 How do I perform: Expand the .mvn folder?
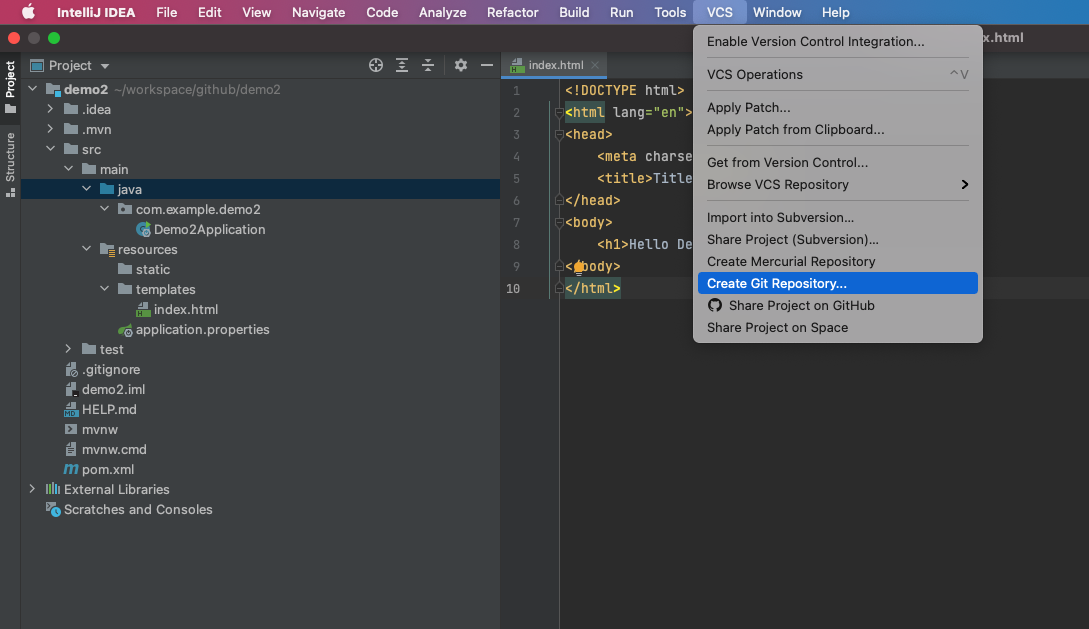50,129
